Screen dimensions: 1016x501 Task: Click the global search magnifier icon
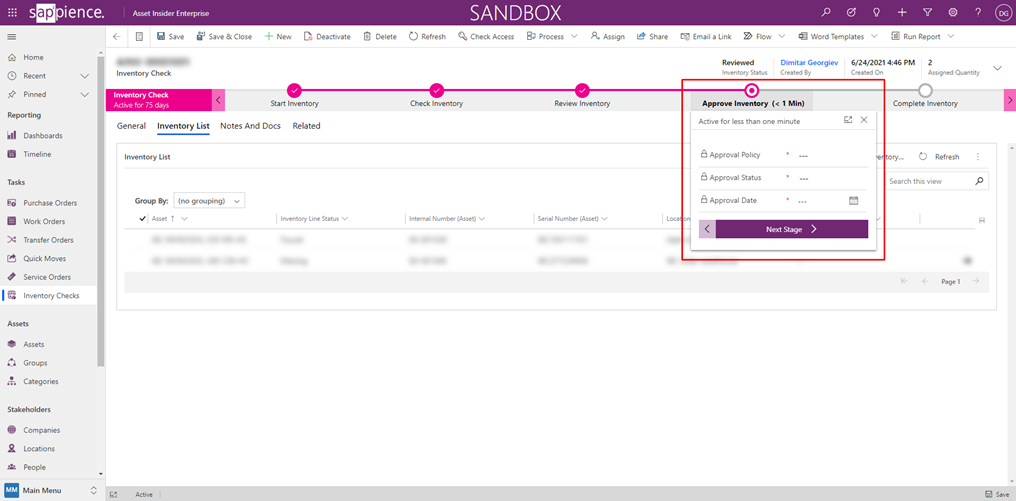pyautogui.click(x=826, y=12)
